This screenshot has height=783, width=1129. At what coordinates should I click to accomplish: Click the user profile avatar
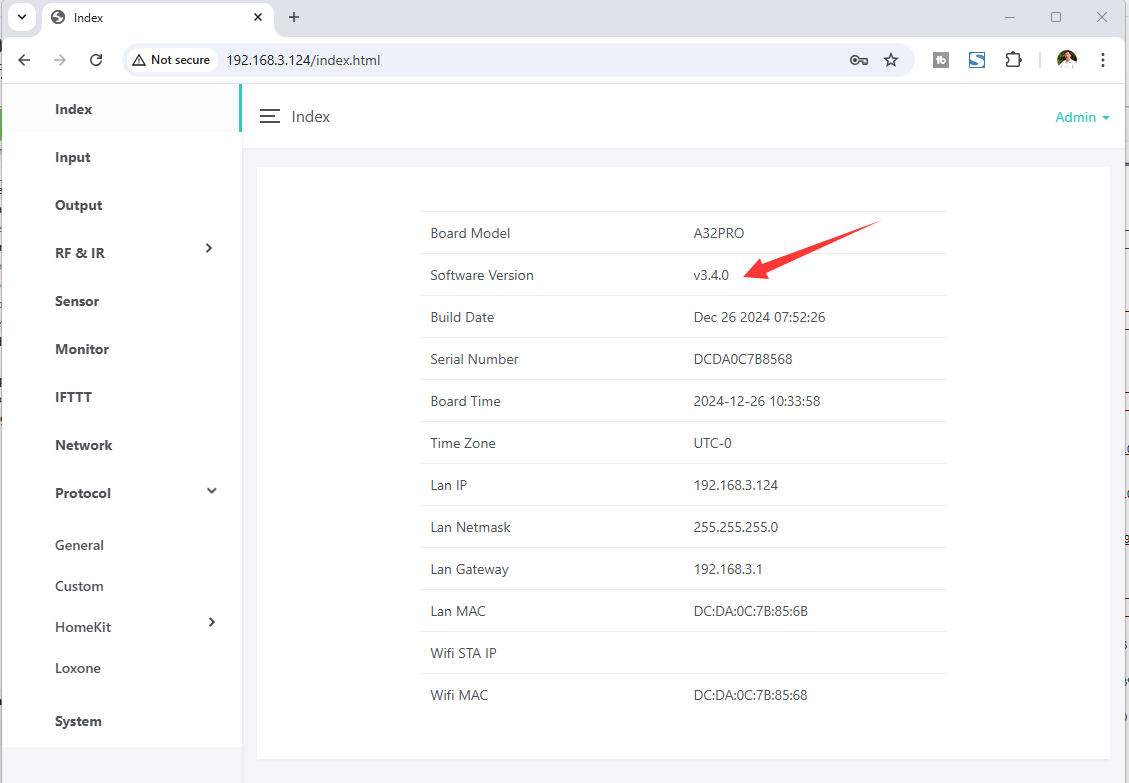(1067, 60)
